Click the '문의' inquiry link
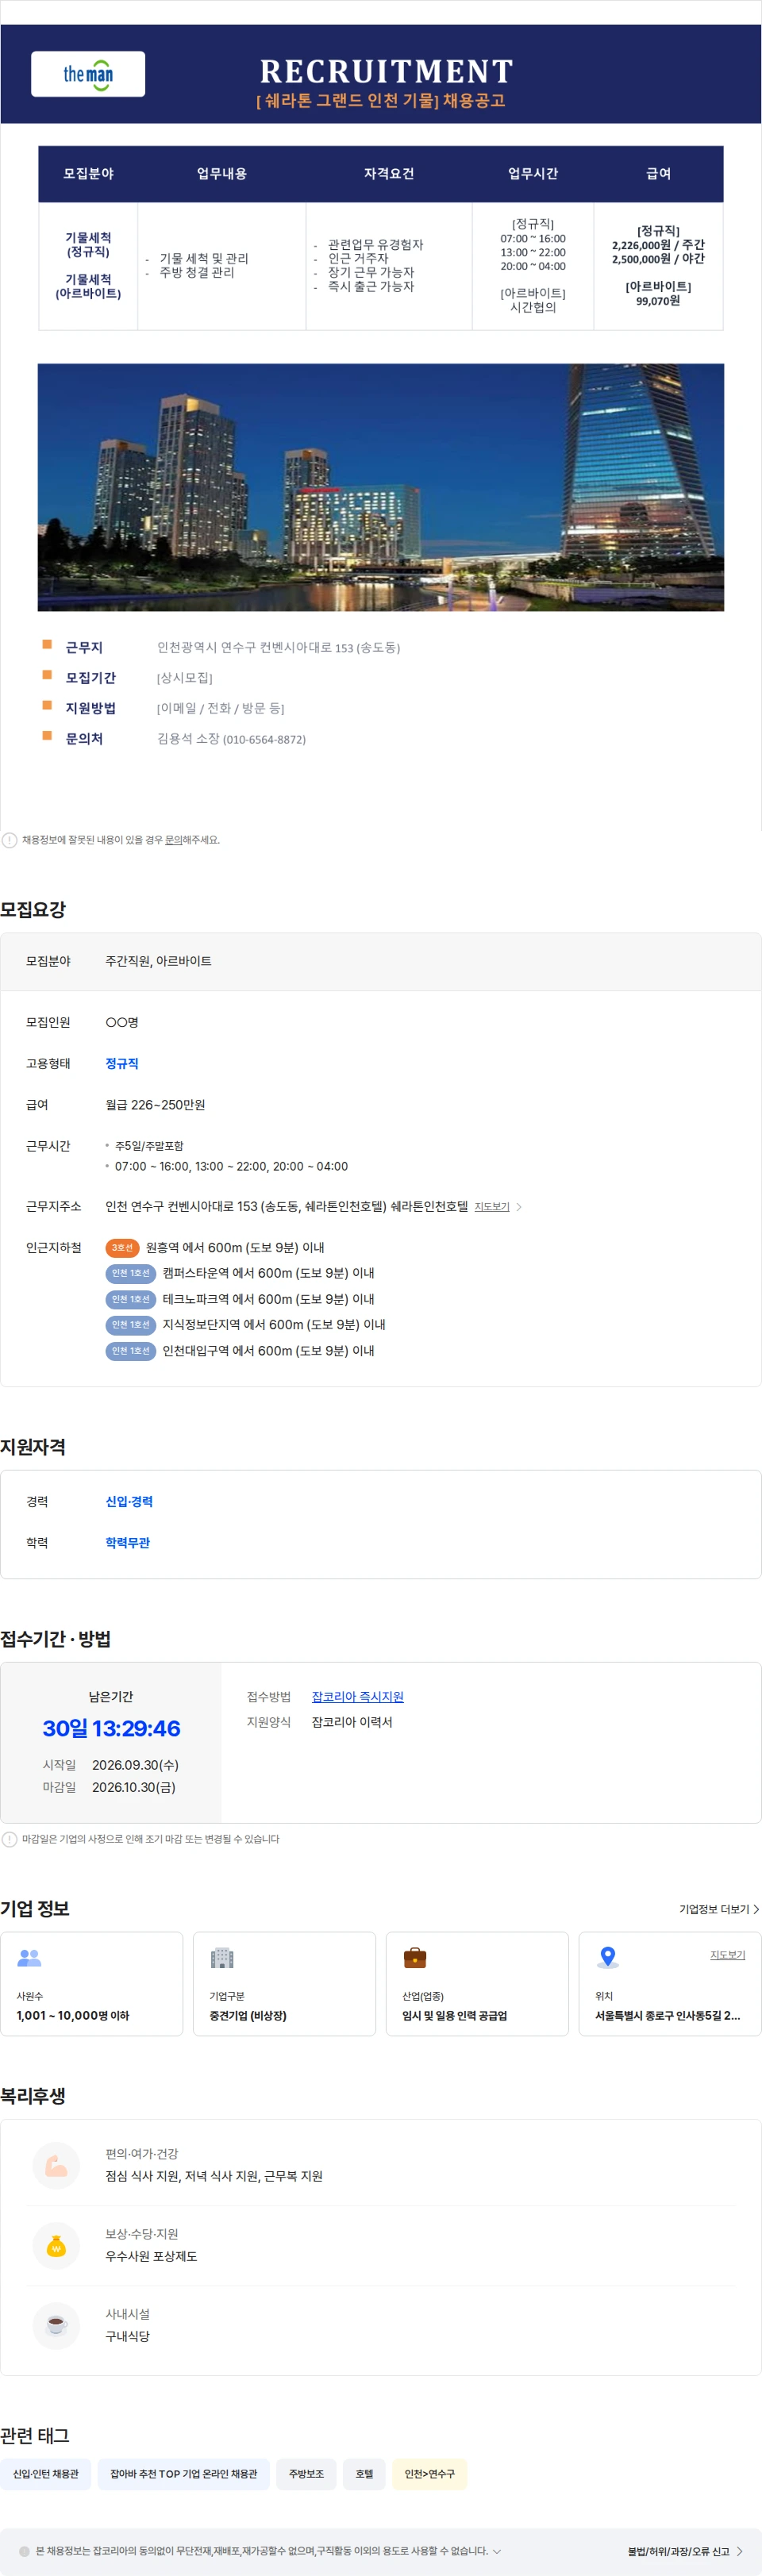This screenshot has width=762, height=2576. click(x=173, y=840)
